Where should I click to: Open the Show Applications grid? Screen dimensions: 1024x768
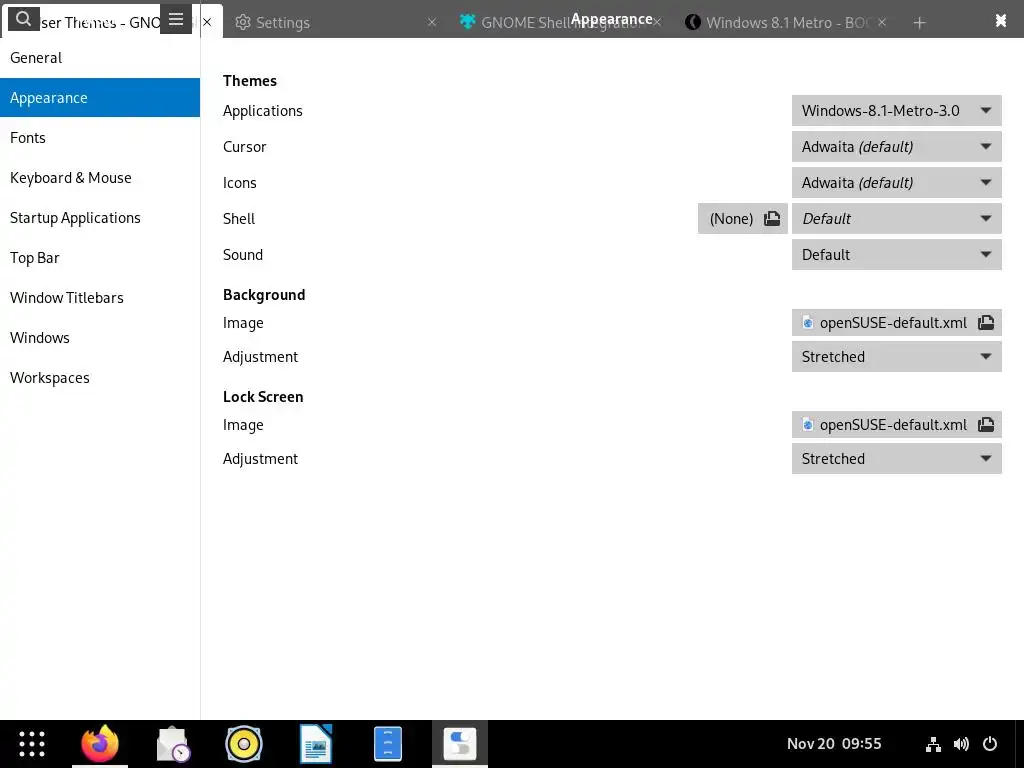[x=31, y=744]
